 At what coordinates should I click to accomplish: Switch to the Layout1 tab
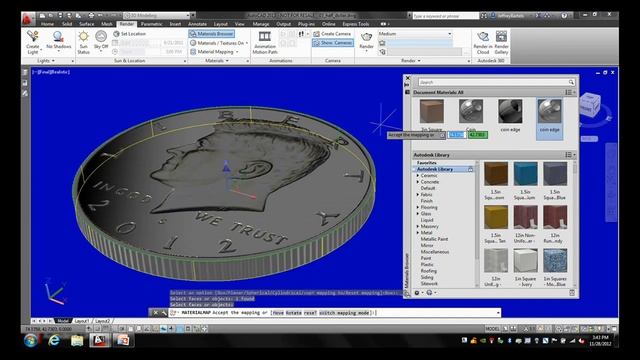tap(82, 321)
